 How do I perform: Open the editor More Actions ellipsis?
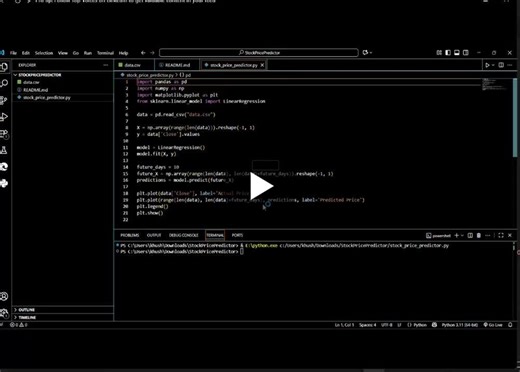(510, 65)
